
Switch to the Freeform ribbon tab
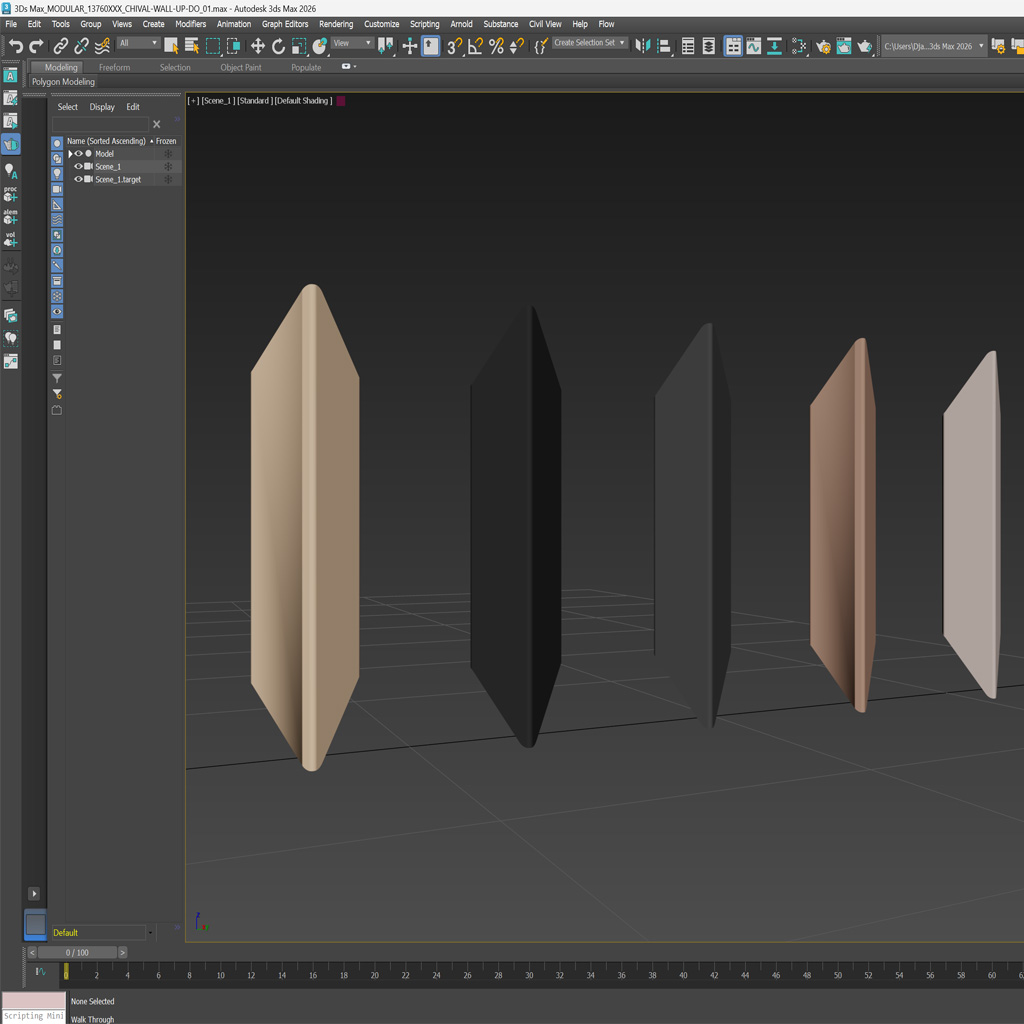(114, 68)
